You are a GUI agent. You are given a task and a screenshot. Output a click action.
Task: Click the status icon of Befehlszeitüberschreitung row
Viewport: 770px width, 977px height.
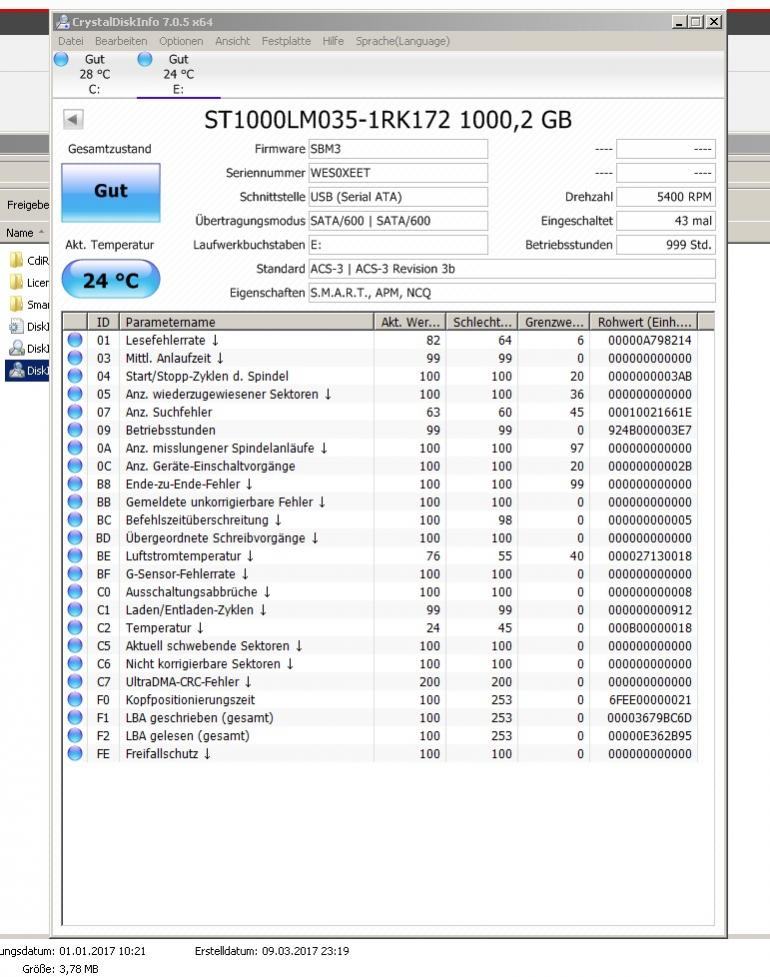(75, 520)
